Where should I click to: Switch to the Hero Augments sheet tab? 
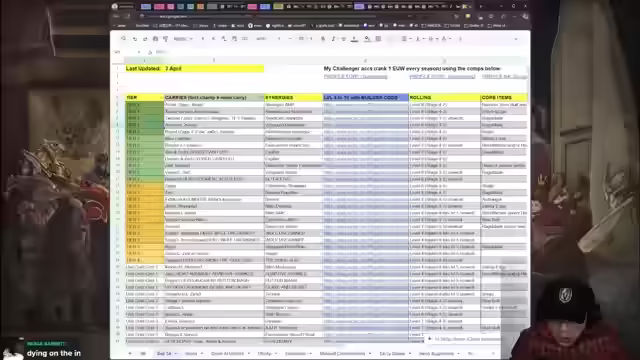tap(436, 353)
